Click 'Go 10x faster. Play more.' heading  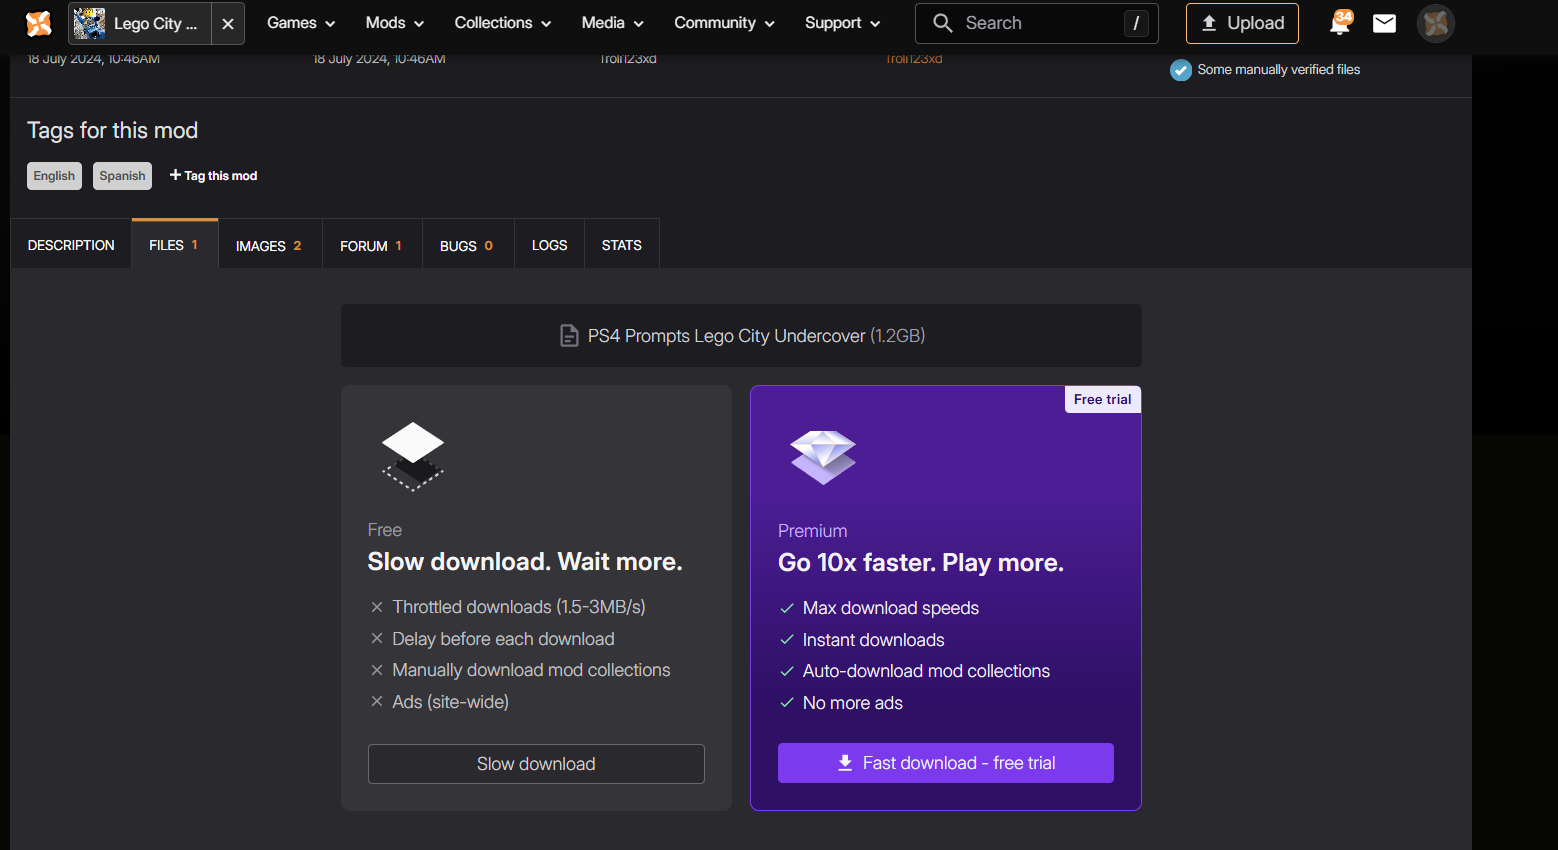pos(921,563)
